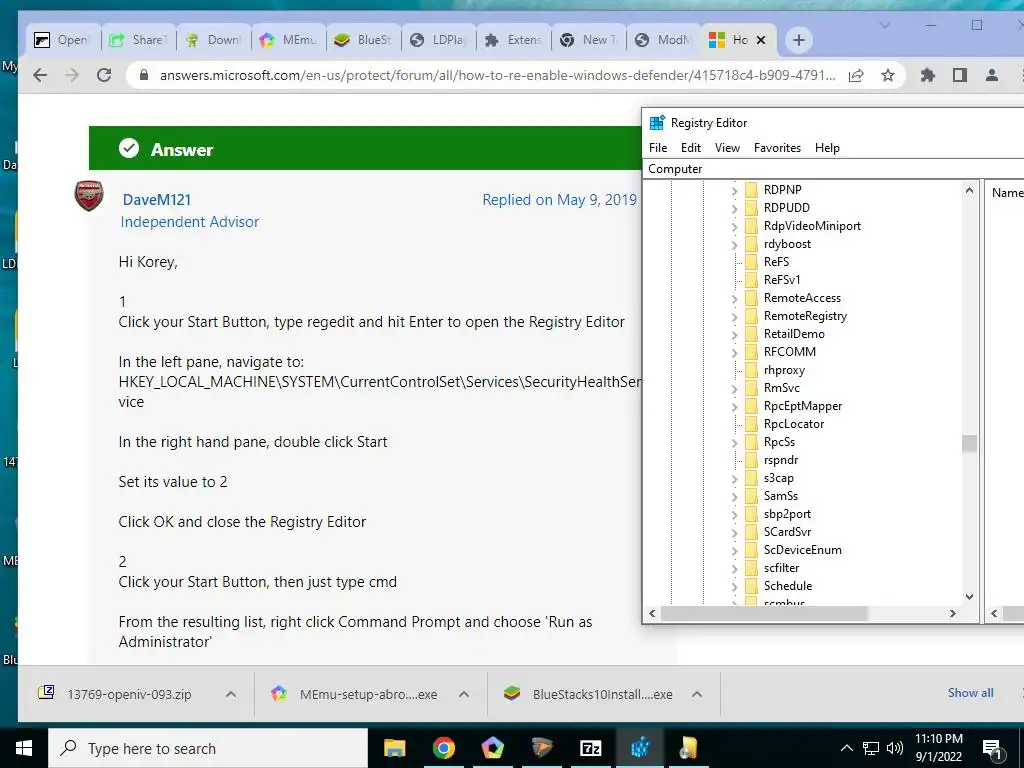Image resolution: width=1024 pixels, height=768 pixels.
Task: Open File Explorer from taskbar
Action: 394,748
